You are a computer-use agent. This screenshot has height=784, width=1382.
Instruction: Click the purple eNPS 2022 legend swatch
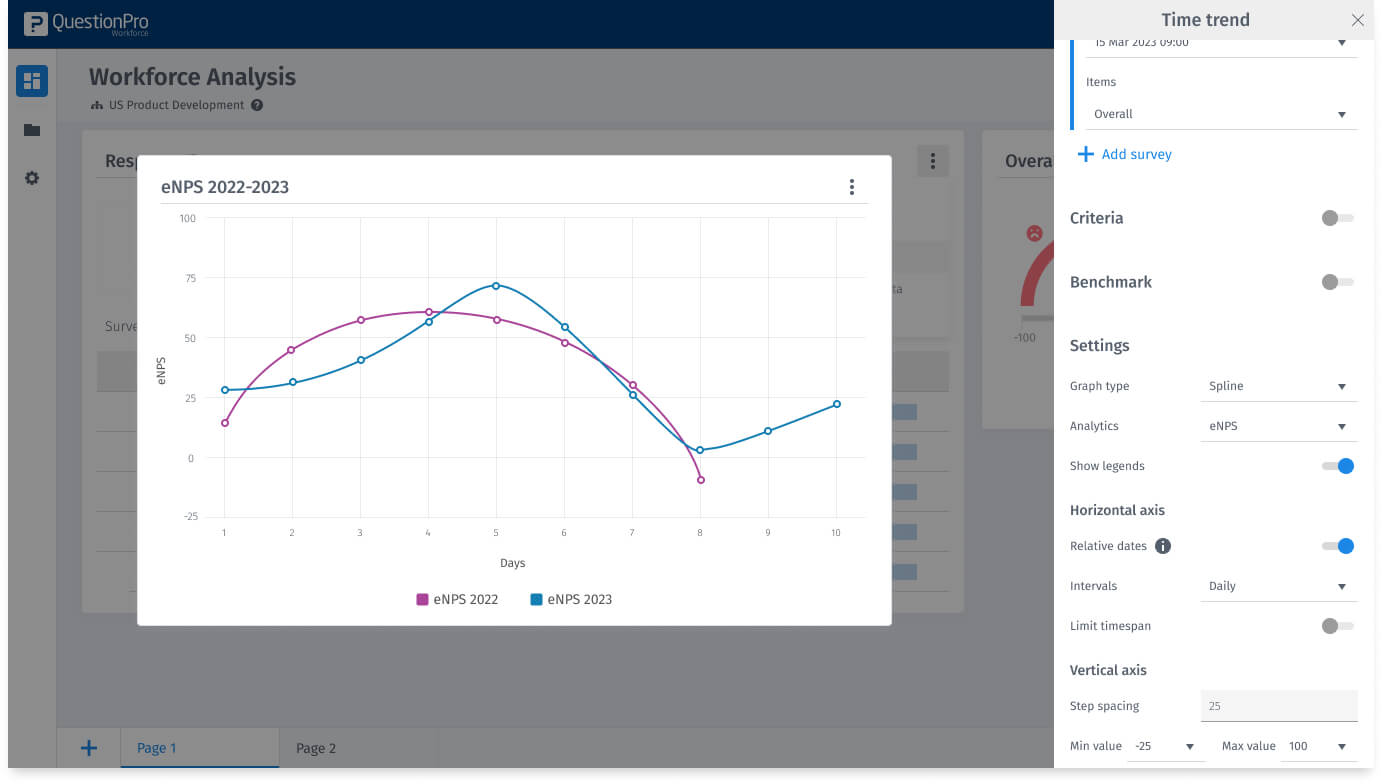point(422,600)
